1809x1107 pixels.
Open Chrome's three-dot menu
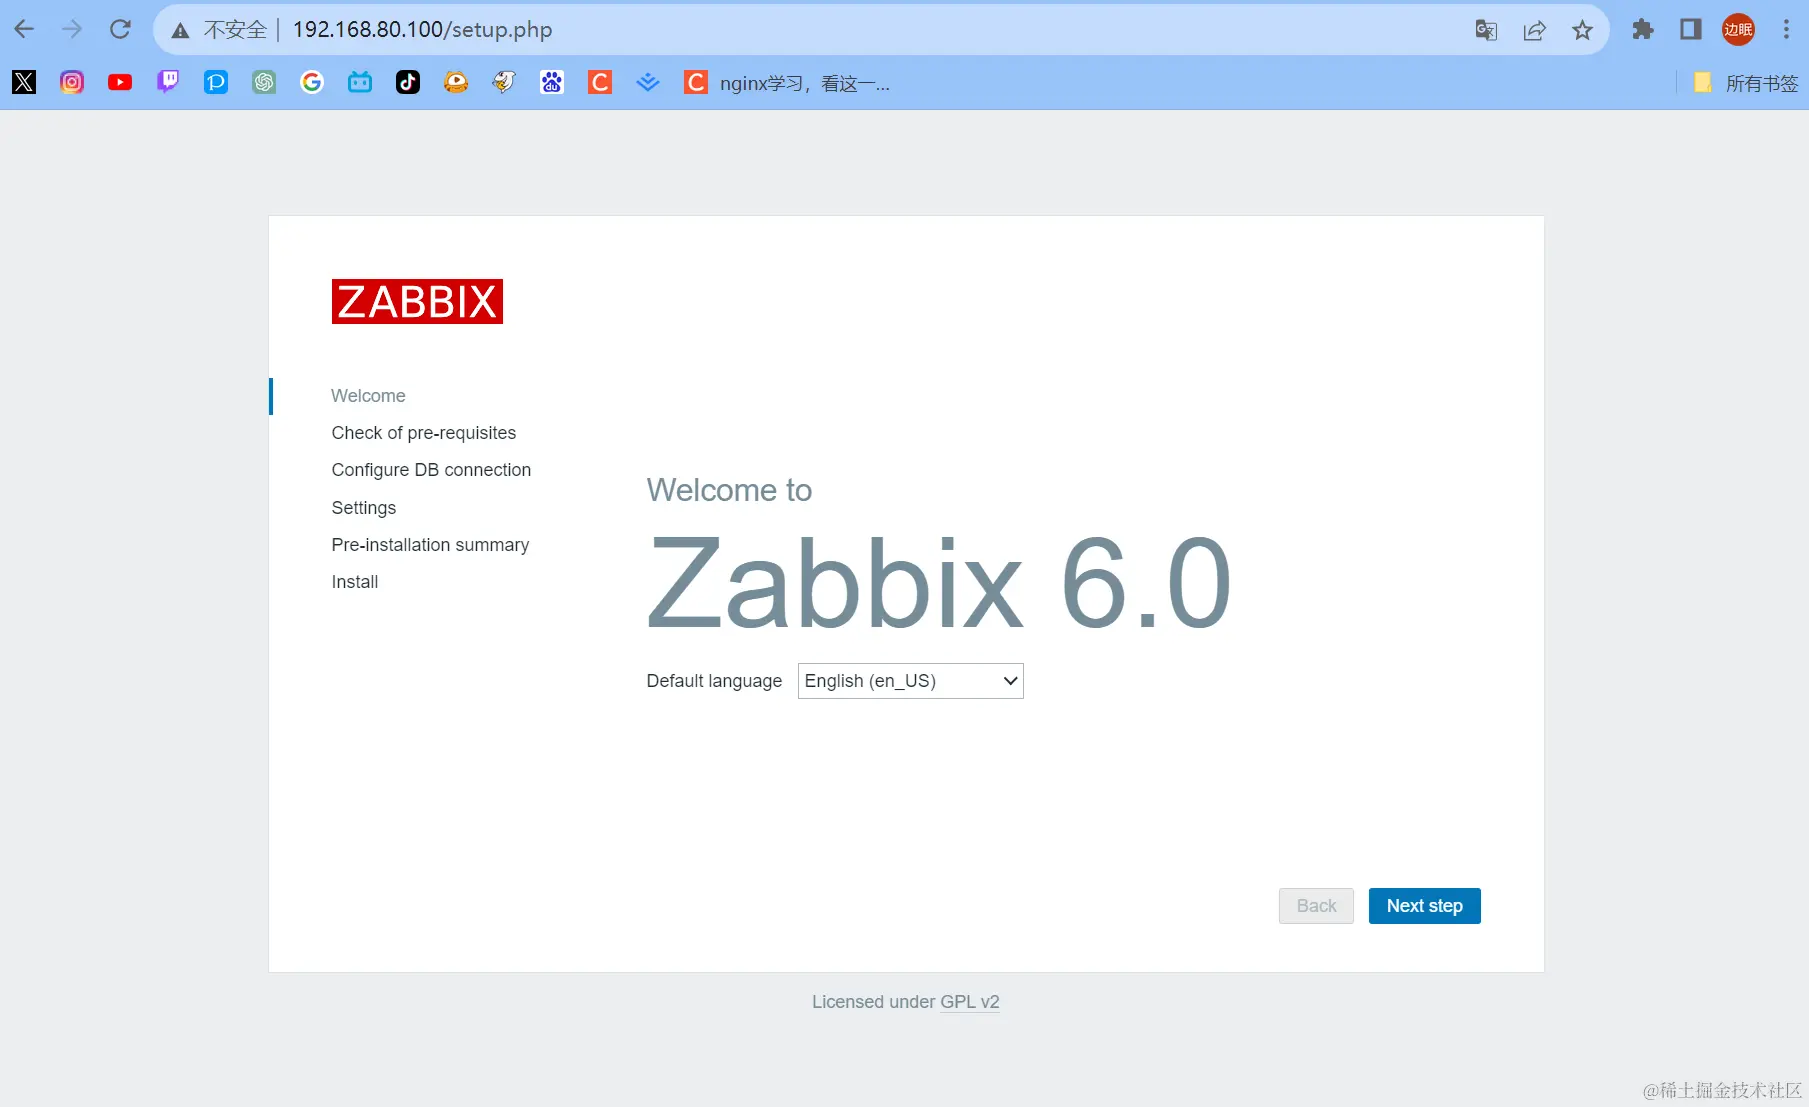pos(1786,30)
